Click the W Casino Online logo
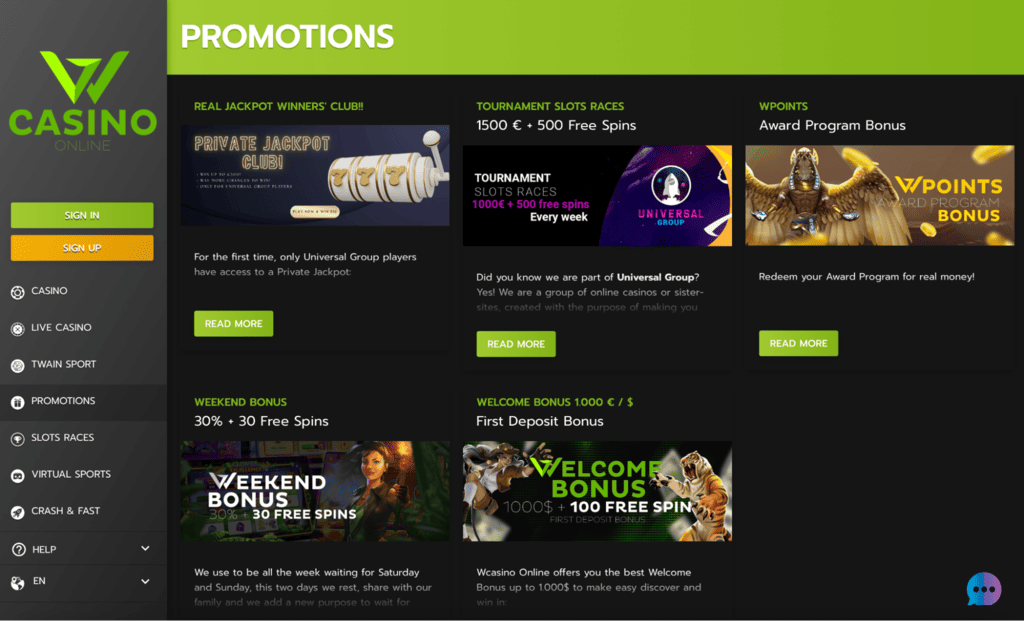Image resolution: width=1024 pixels, height=621 pixels. pos(83,101)
